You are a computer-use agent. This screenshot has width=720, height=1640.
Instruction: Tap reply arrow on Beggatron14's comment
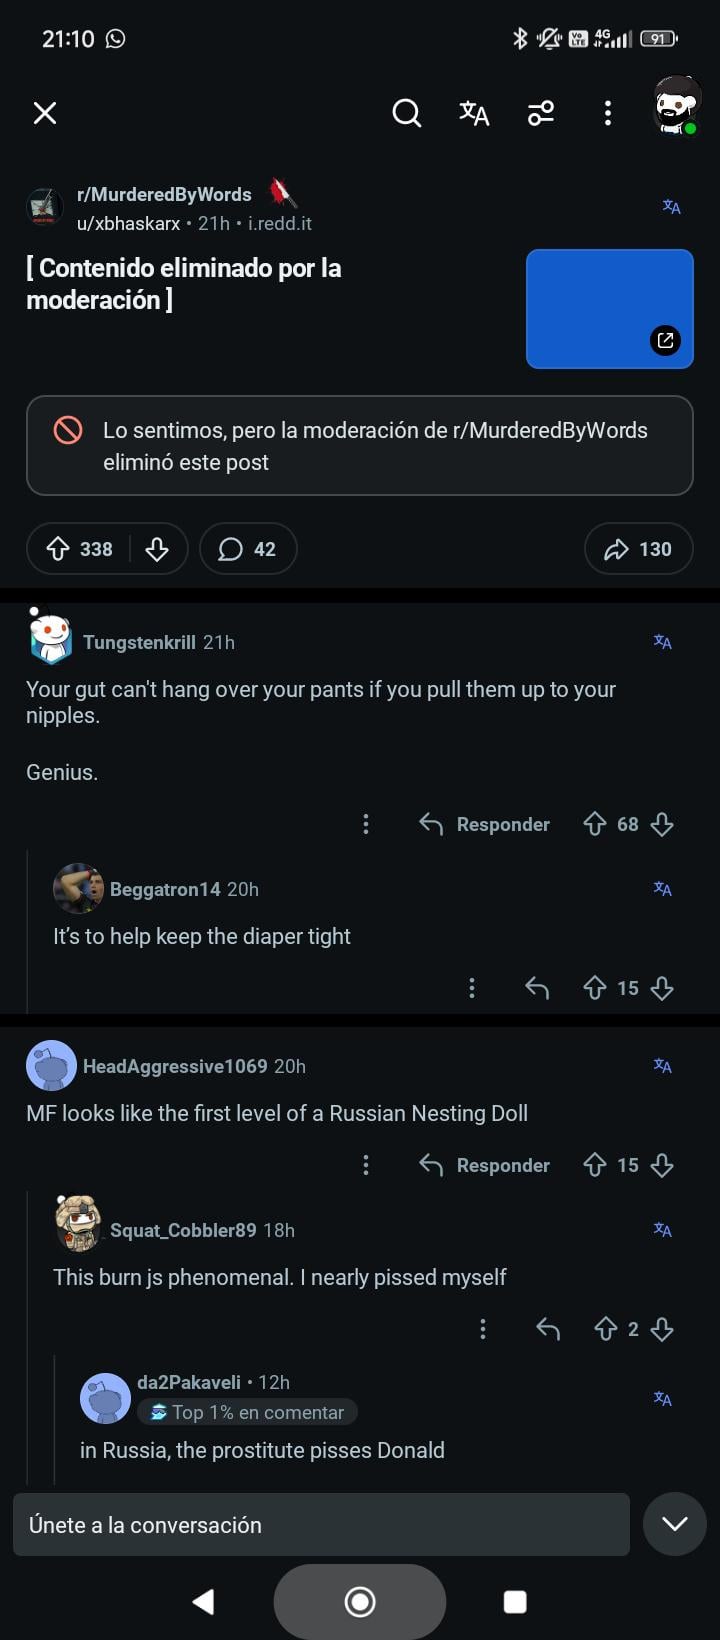537,988
